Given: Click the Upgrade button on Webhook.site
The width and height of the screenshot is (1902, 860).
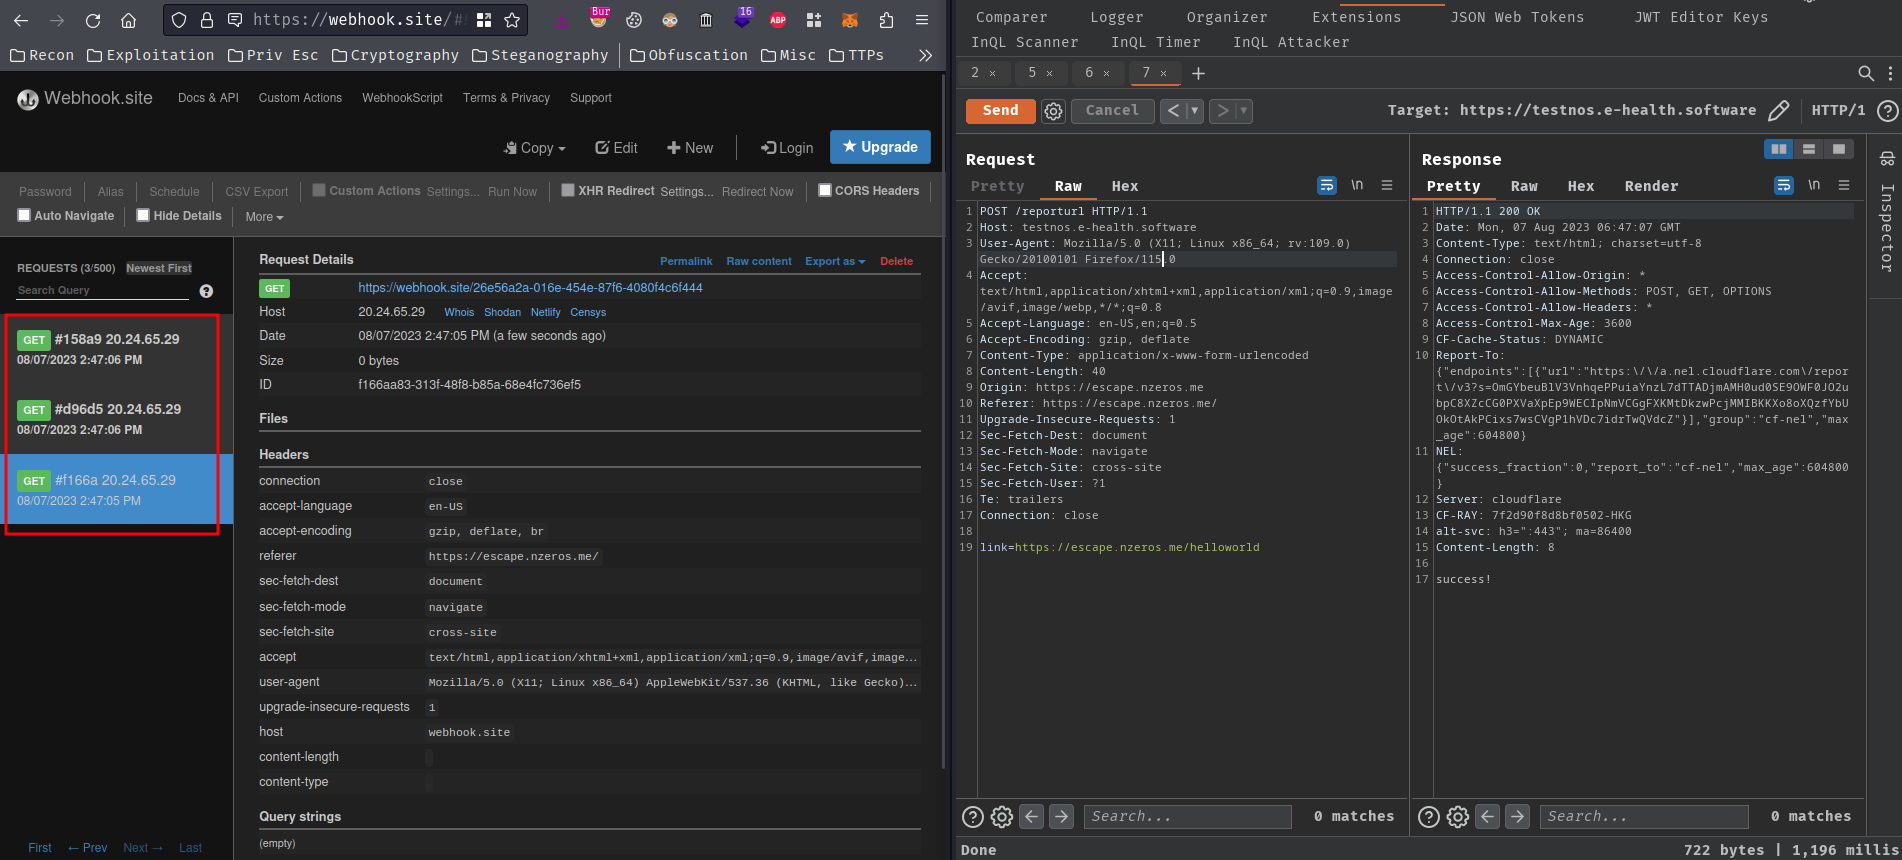Looking at the screenshot, I should 880,147.
